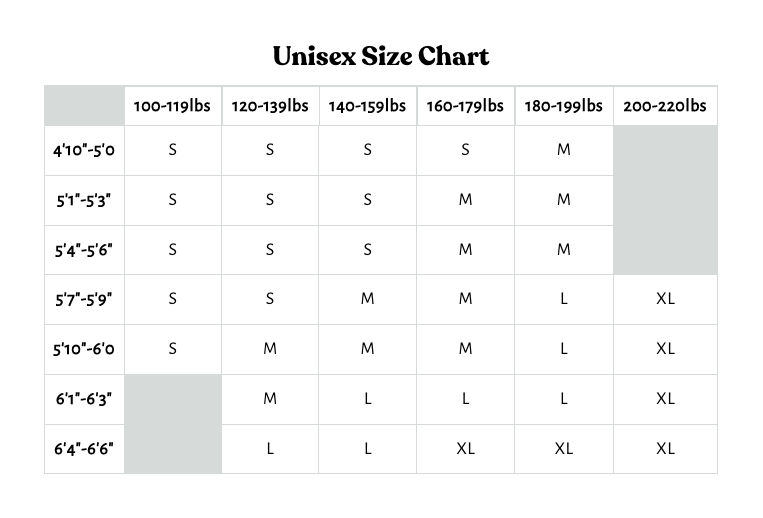
Task: Click the 6'1"-6'3" height row label
Action: 84,399
